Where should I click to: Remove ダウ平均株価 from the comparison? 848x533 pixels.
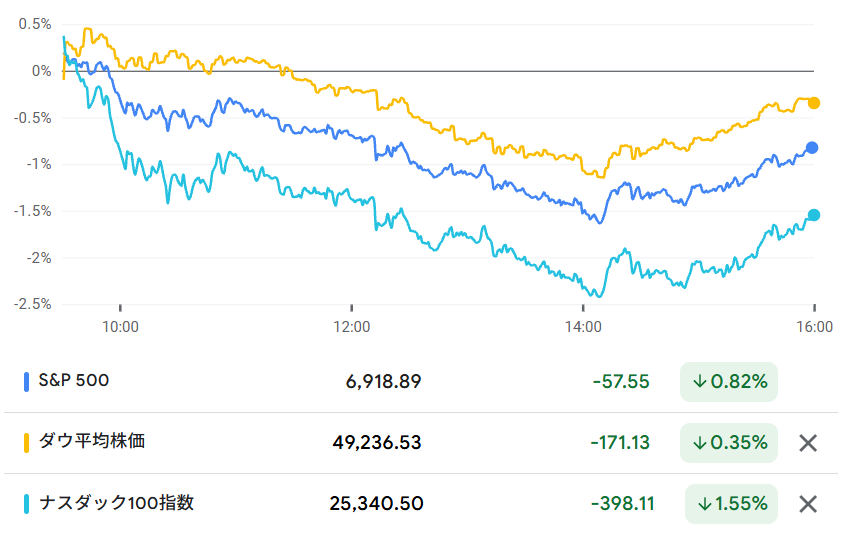[x=808, y=442]
